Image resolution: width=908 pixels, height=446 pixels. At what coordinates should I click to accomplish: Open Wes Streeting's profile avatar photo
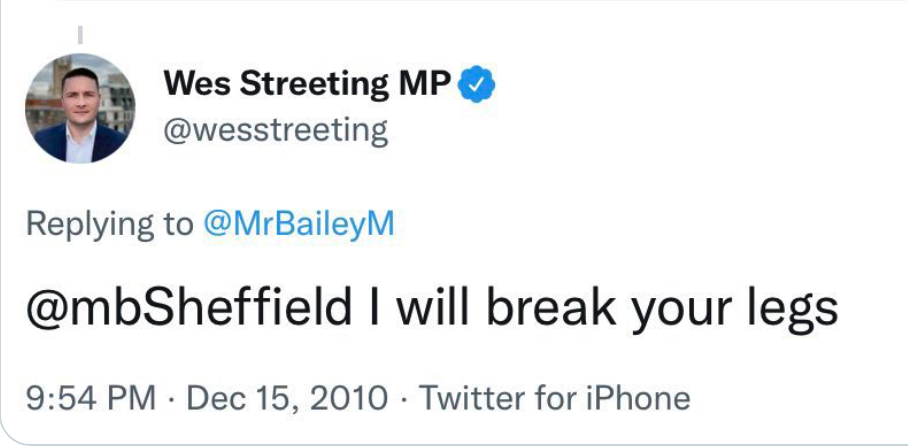click(79, 108)
